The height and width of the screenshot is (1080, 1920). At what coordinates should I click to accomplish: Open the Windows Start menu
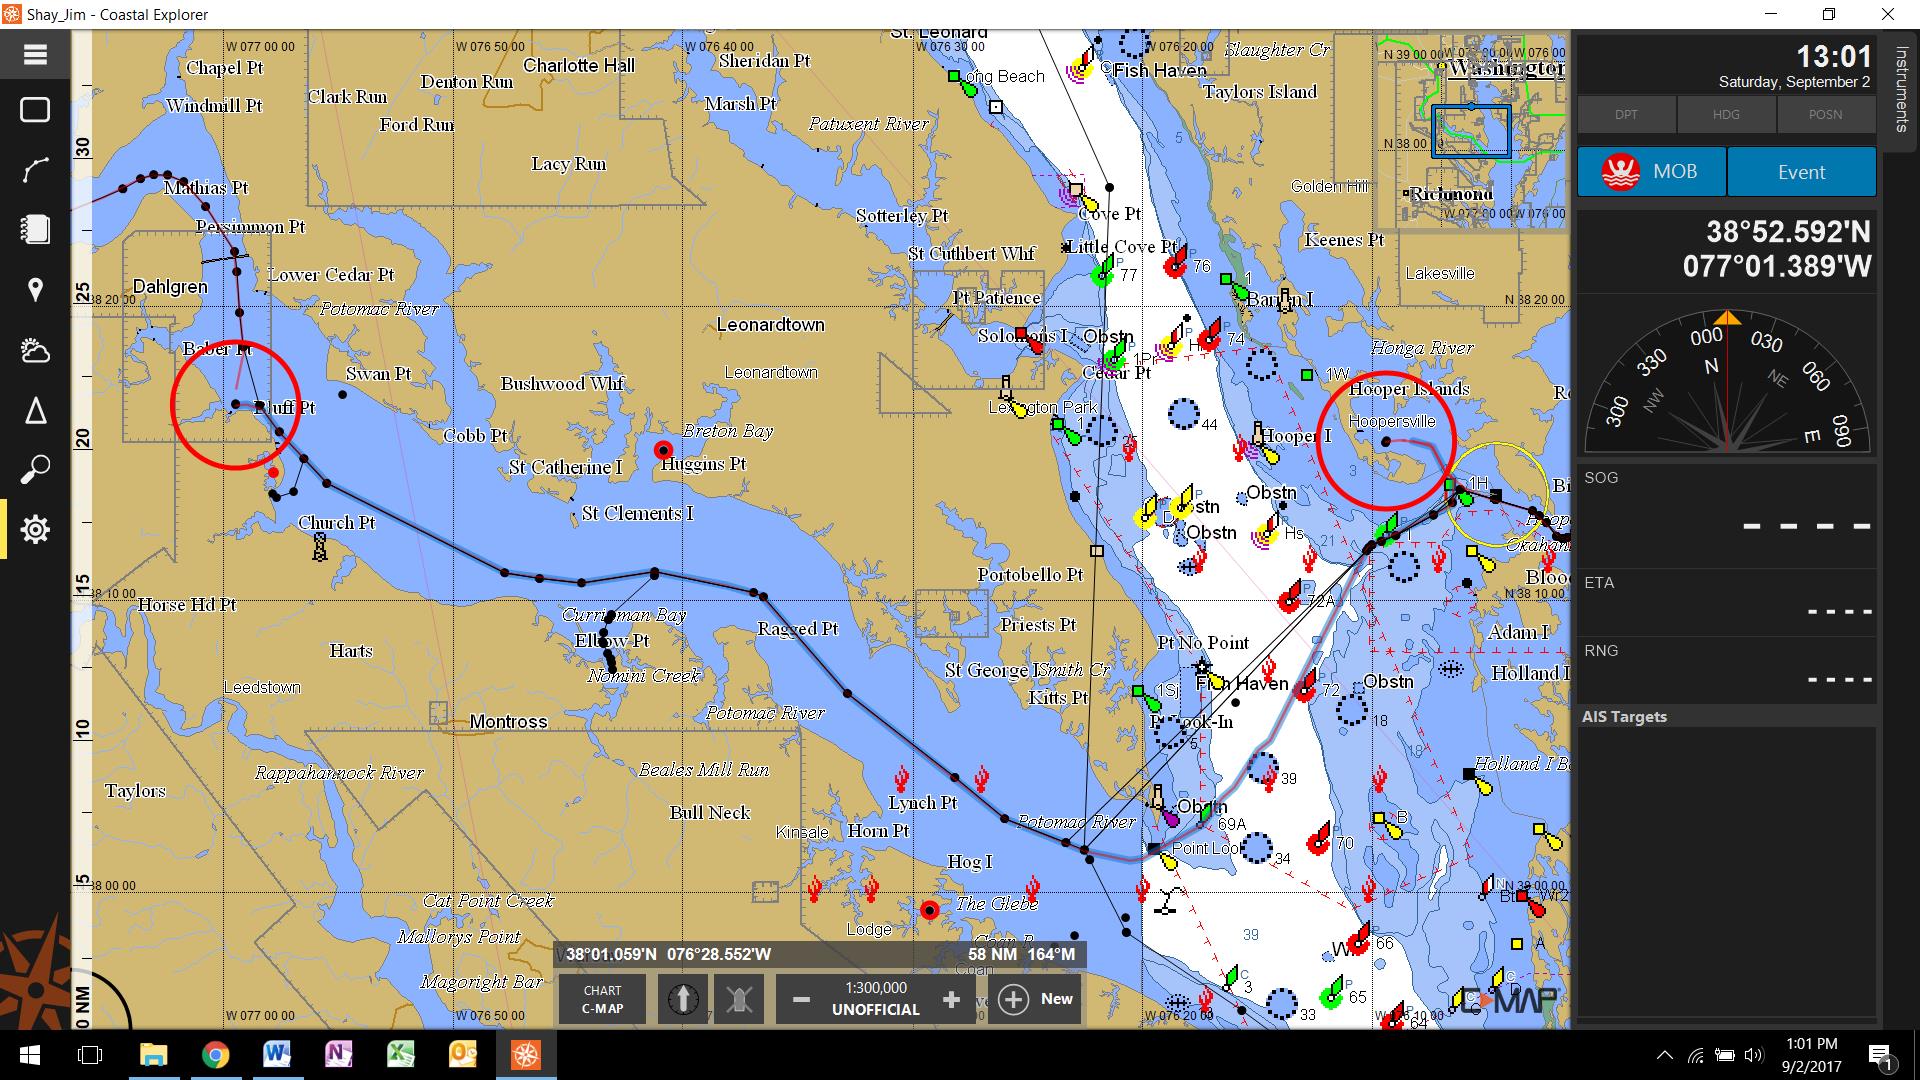click(x=28, y=1055)
